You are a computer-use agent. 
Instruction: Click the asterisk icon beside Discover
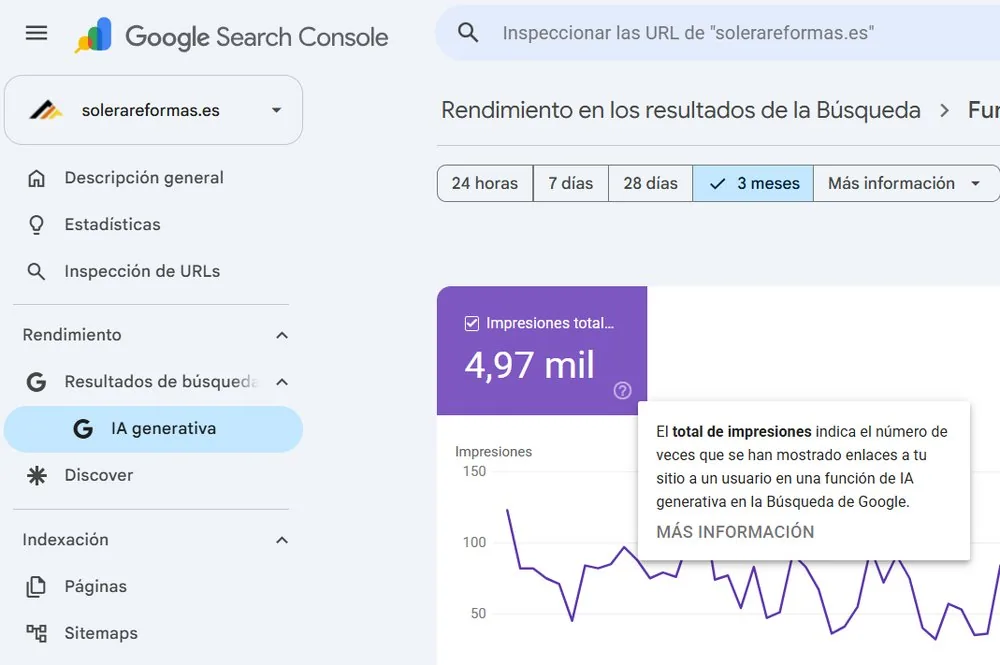click(37, 476)
